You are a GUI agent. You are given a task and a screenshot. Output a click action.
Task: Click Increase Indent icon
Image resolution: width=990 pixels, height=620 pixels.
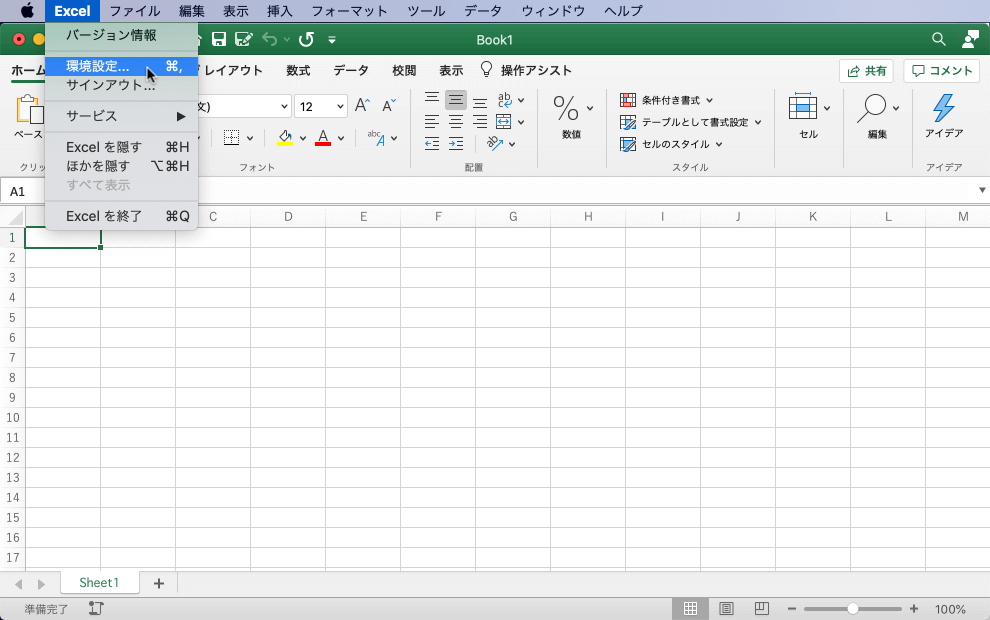pyautogui.click(x=456, y=144)
